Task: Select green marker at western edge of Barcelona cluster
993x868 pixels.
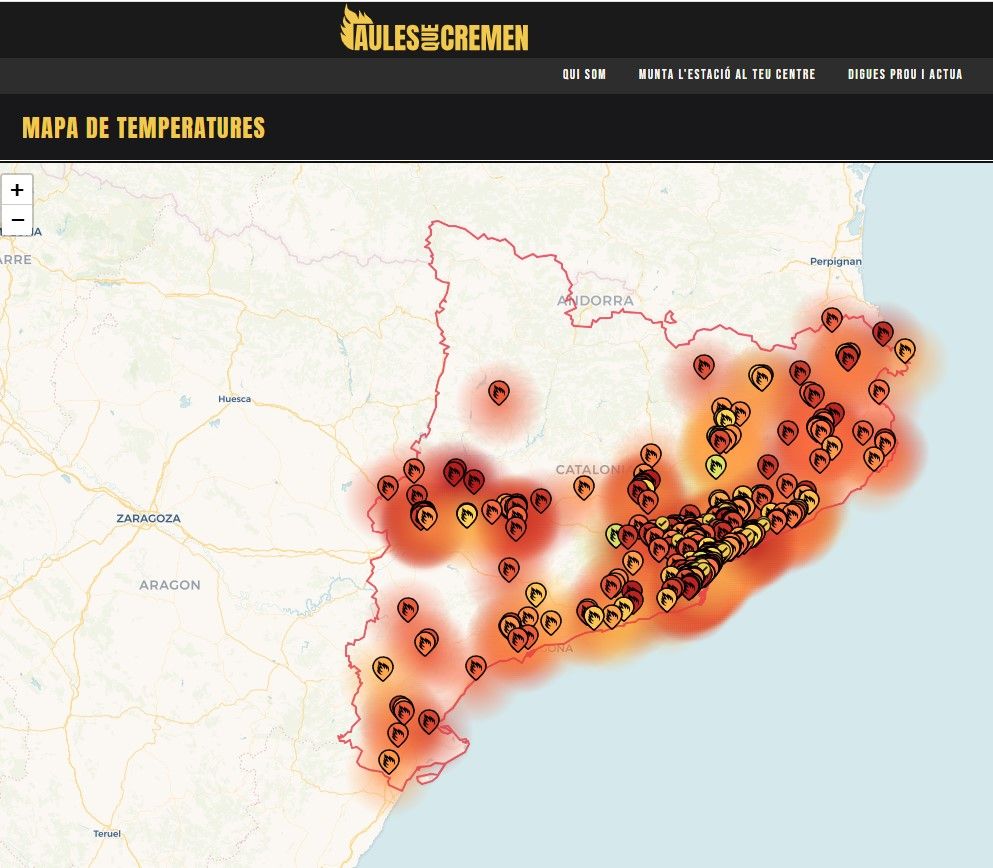Action: coord(614,535)
